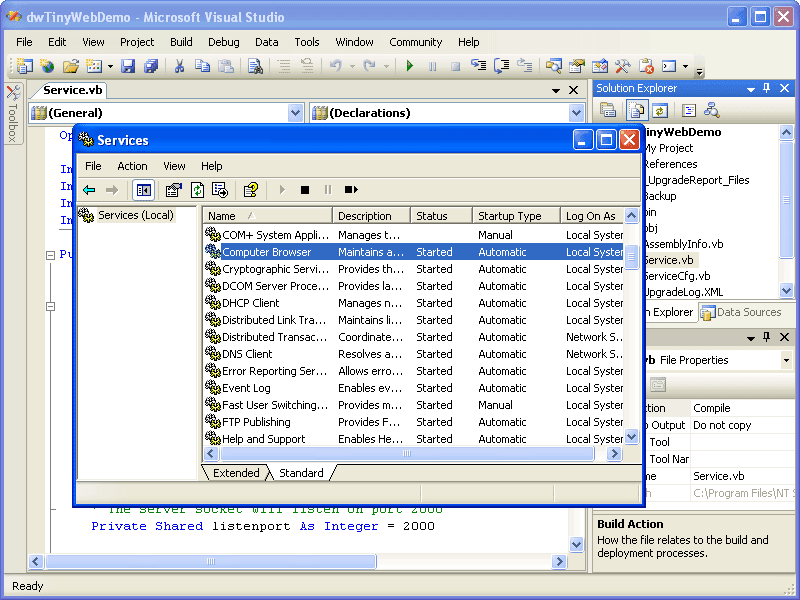The image size is (800, 600).
Task: Open Solution Explorer window position dropdown arrow
Action: 751,89
